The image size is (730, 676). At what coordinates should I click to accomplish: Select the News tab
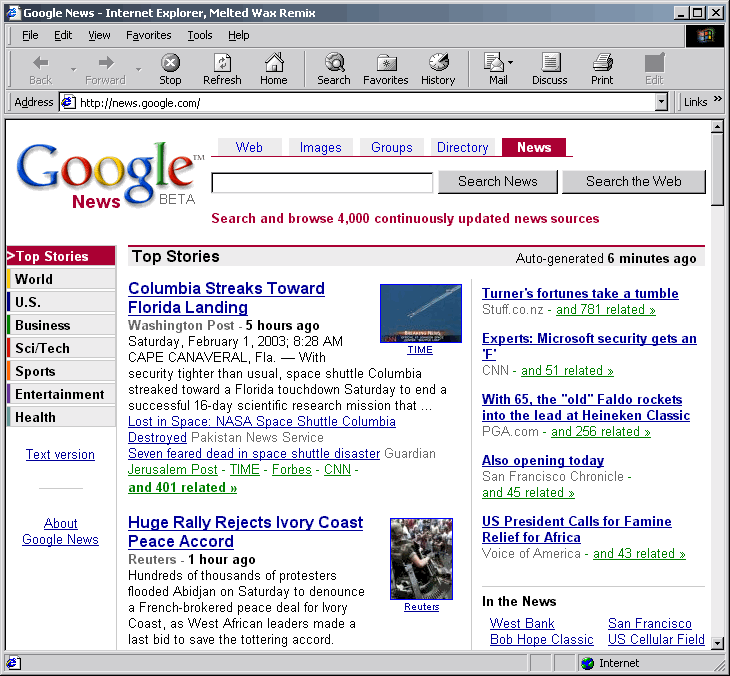pyautogui.click(x=534, y=147)
